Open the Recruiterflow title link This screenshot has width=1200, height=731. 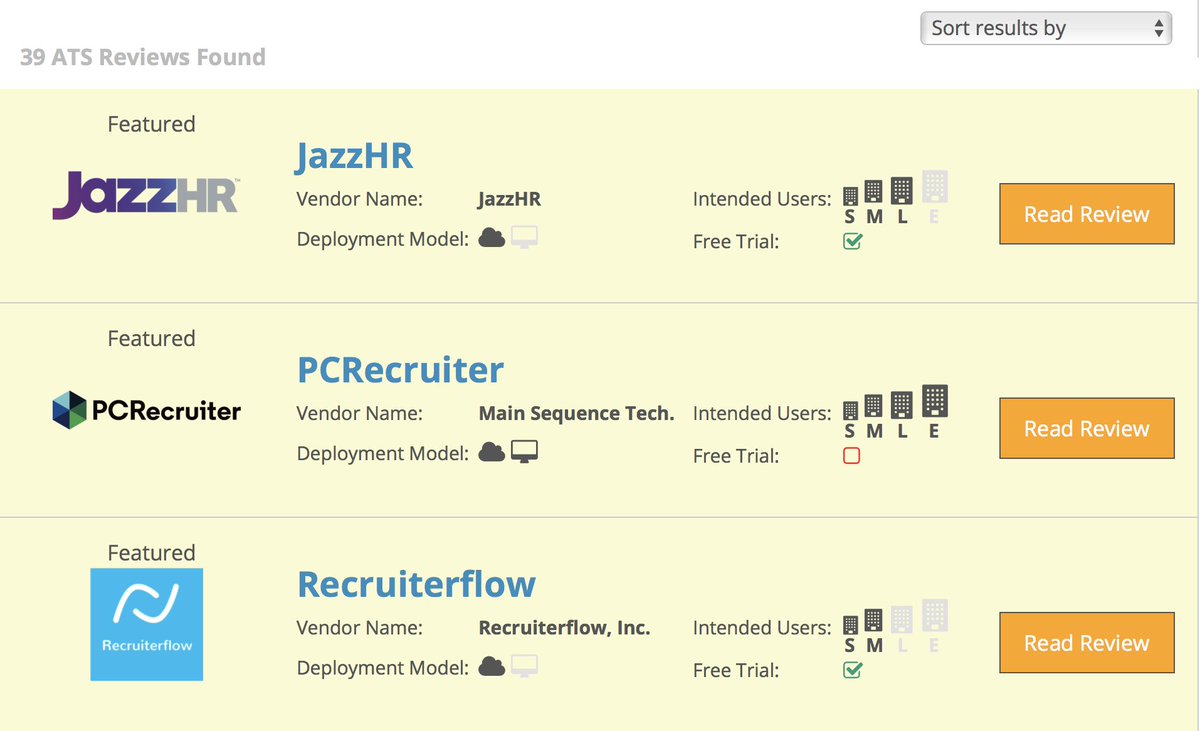tap(416, 584)
